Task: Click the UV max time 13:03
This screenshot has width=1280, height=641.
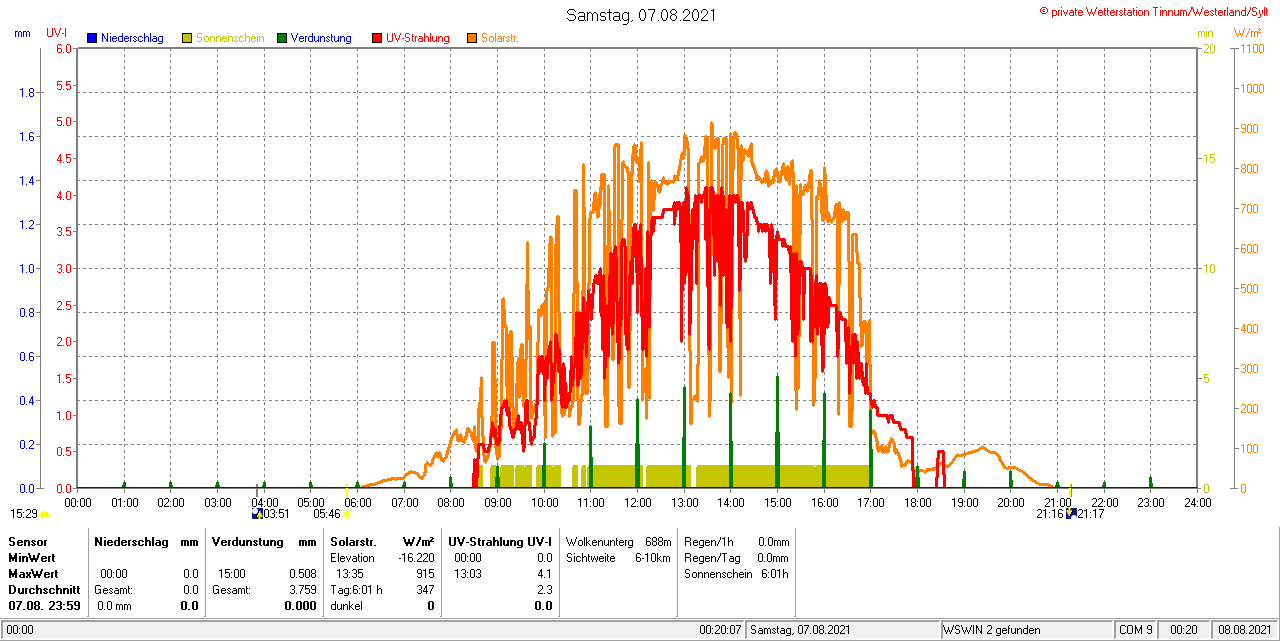Action: [467, 574]
